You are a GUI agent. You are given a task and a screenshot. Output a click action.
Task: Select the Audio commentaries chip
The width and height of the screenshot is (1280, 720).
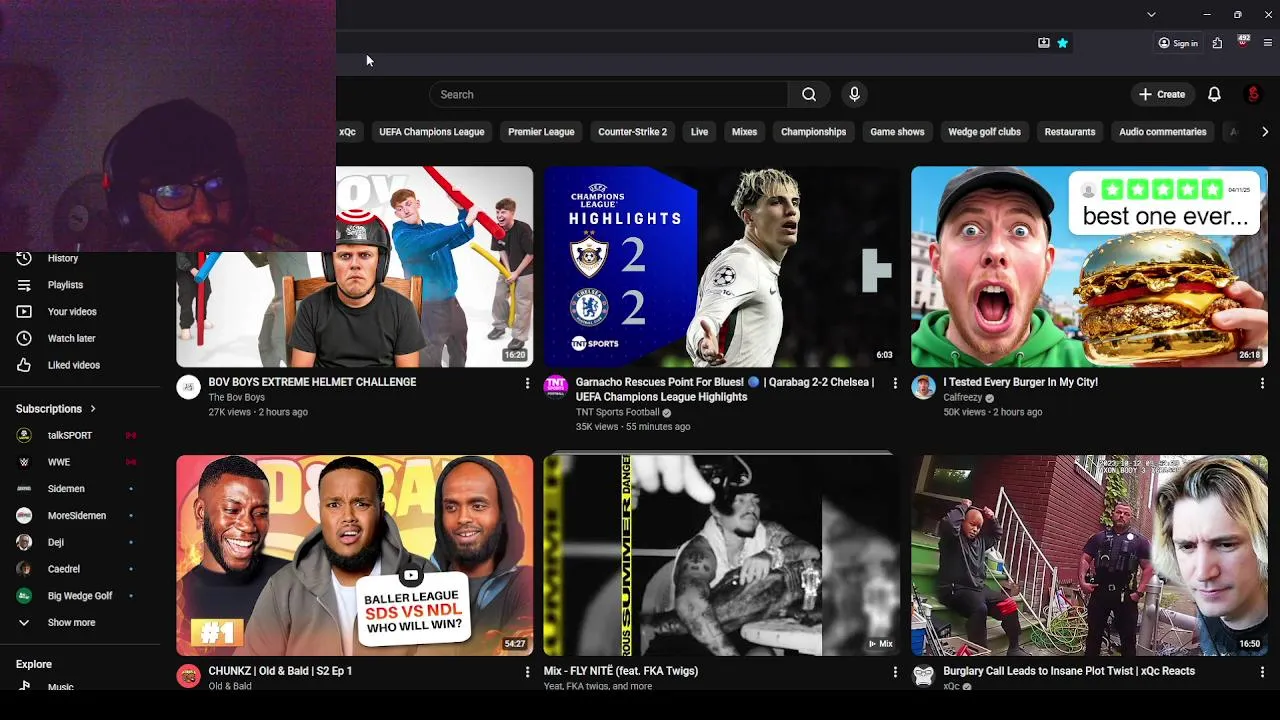(1162, 132)
